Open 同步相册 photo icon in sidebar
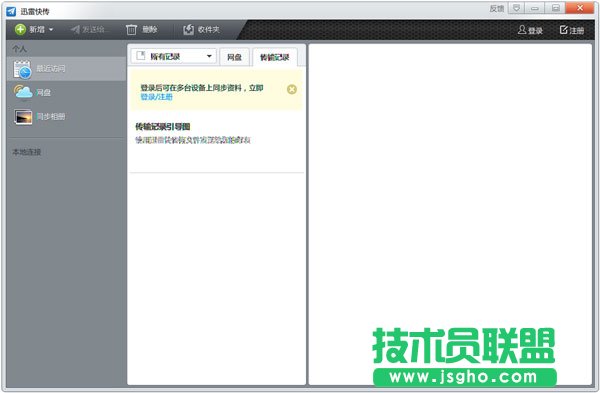This screenshot has height=393, width=600. tap(23, 117)
